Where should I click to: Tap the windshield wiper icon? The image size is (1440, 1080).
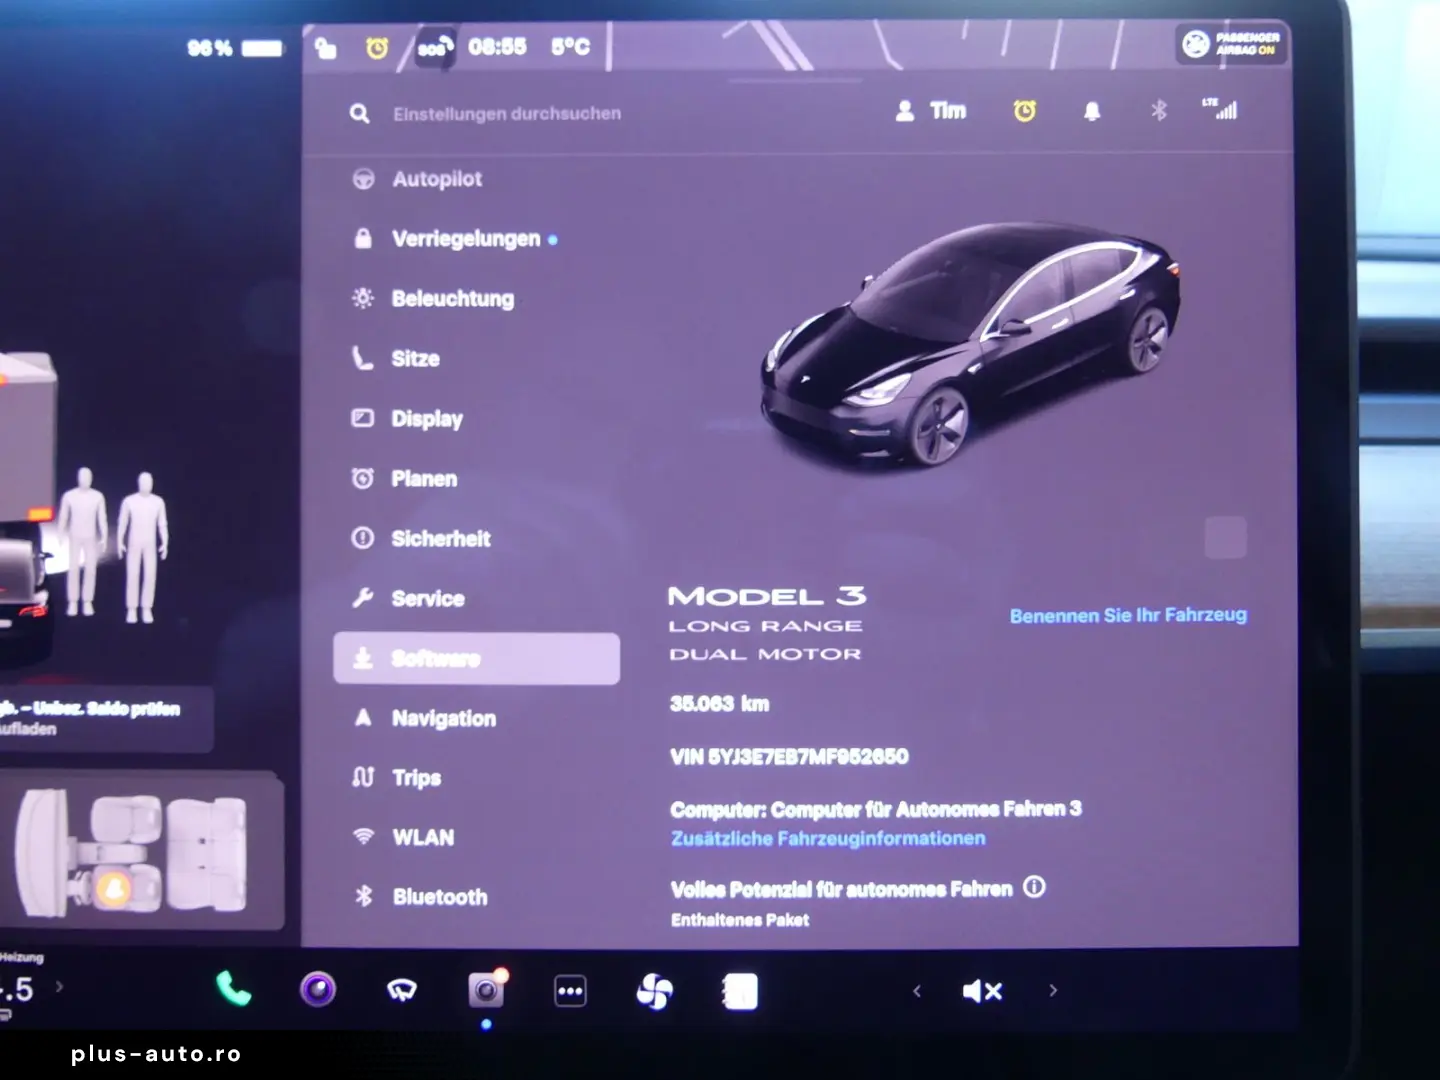click(402, 991)
